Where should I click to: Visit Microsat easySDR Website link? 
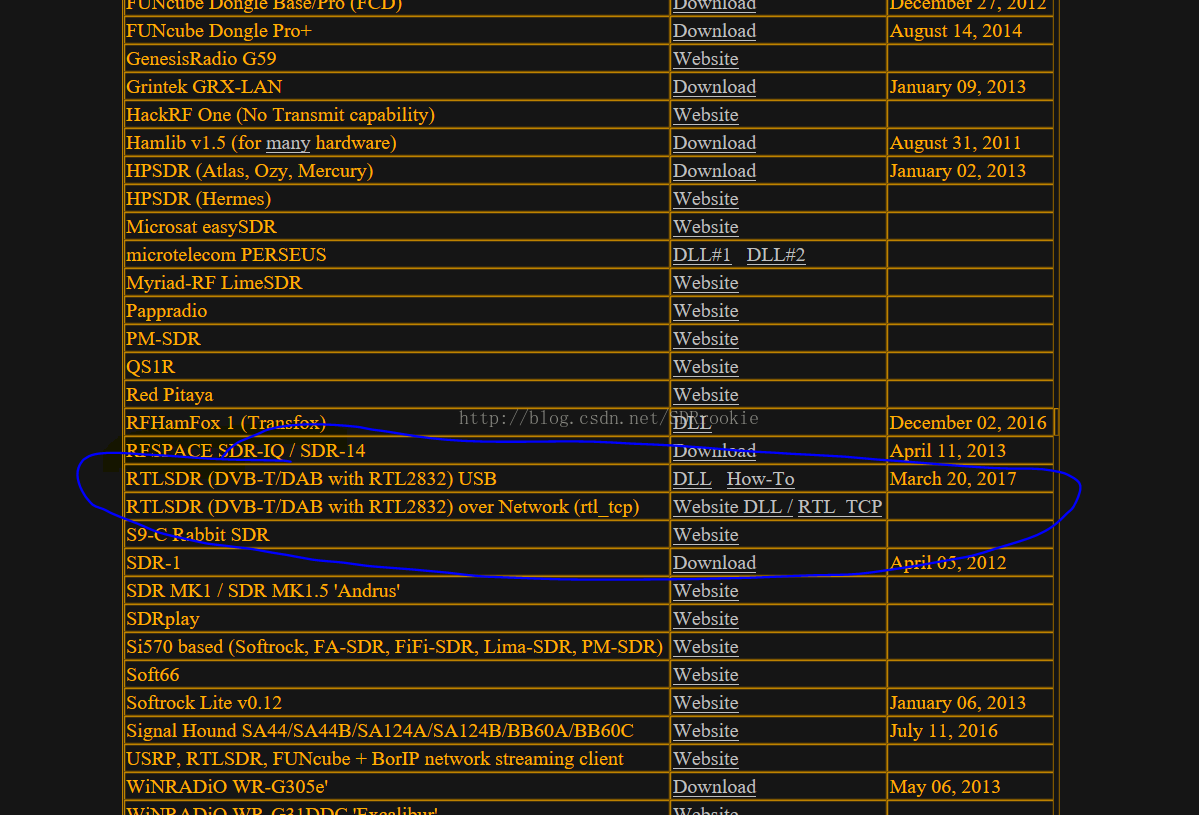click(x=706, y=227)
